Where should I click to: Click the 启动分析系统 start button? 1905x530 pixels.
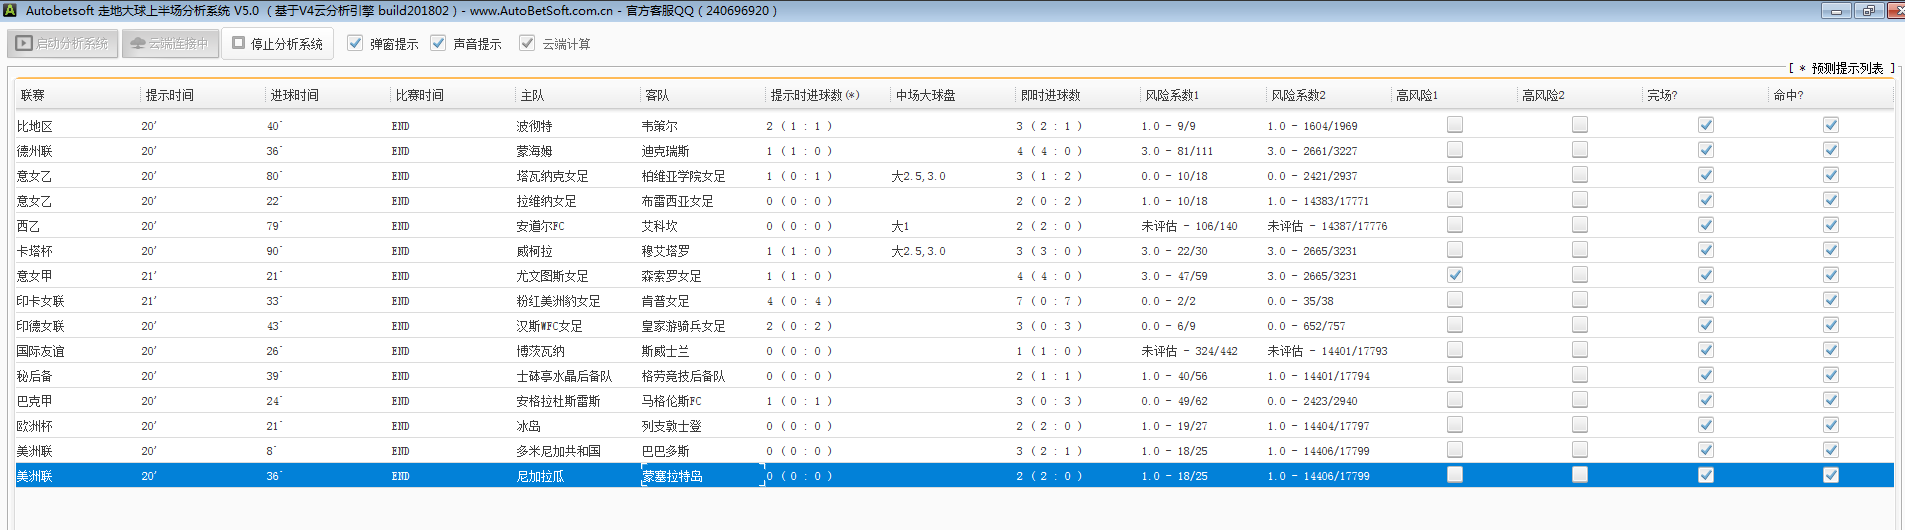point(63,44)
